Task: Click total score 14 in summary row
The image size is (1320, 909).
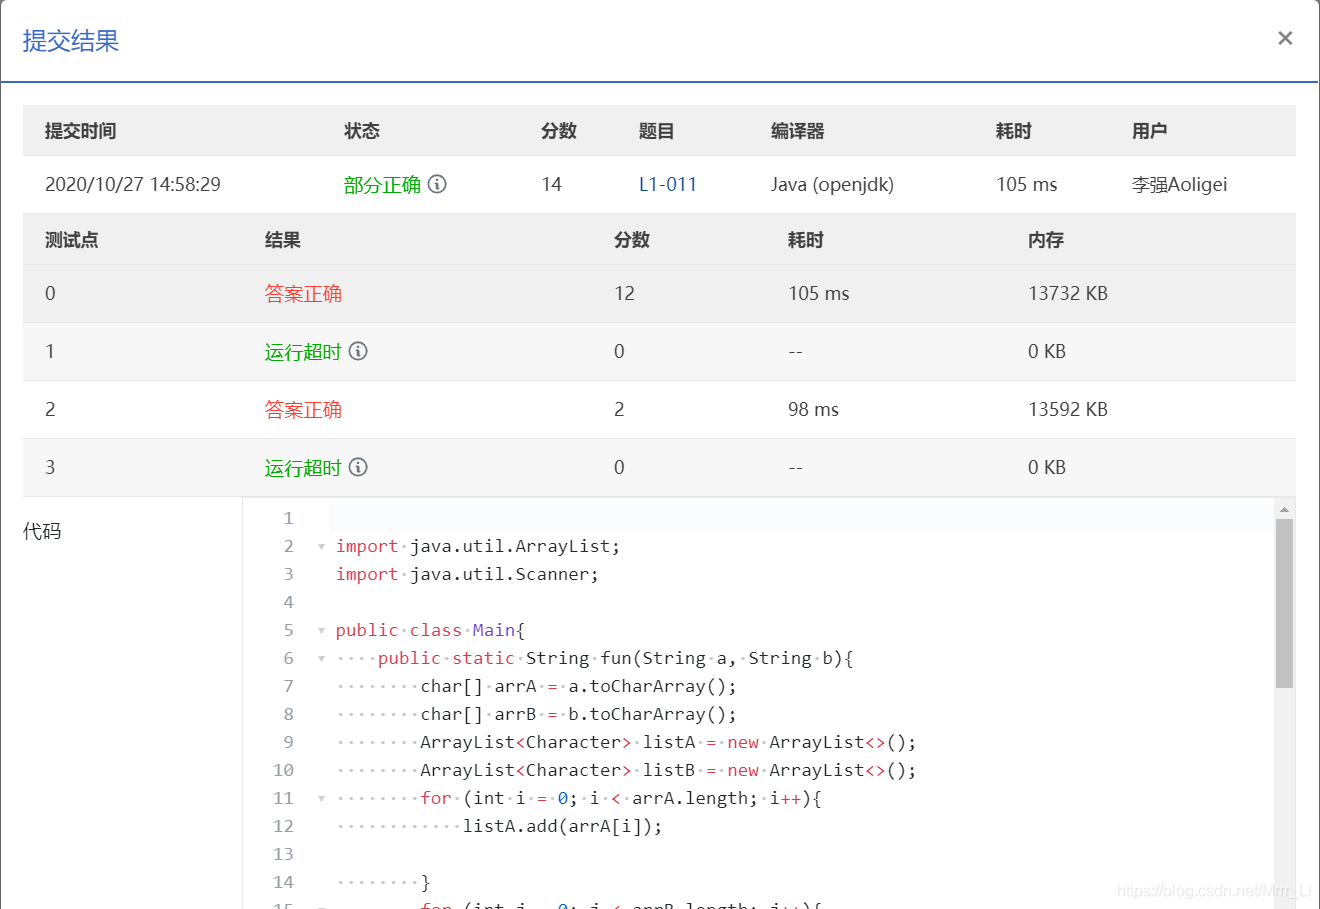Action: 551,184
